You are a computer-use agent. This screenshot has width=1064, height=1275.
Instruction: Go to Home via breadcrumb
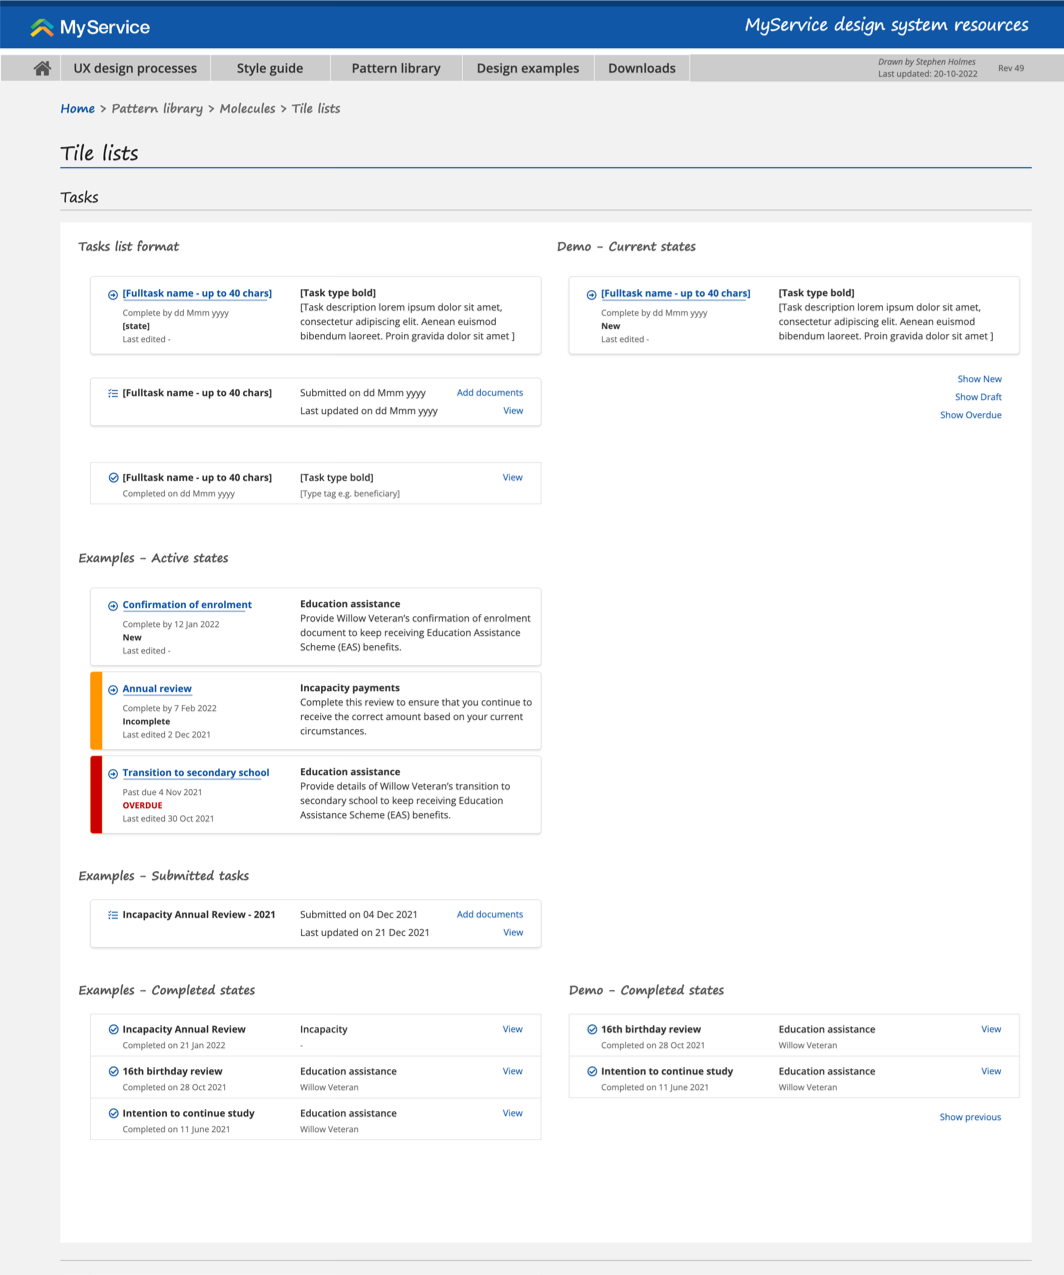(77, 108)
